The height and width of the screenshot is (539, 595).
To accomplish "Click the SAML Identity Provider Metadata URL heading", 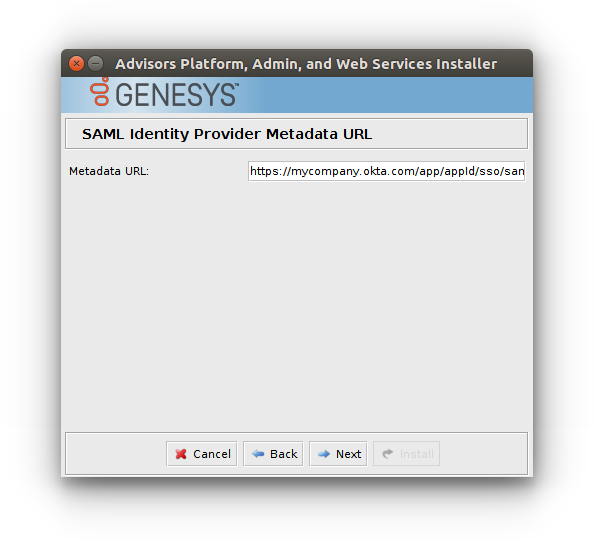I will coord(227,134).
